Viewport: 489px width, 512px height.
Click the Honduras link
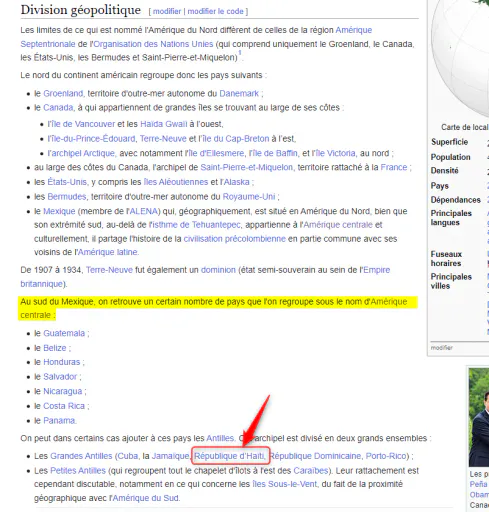click(x=62, y=362)
